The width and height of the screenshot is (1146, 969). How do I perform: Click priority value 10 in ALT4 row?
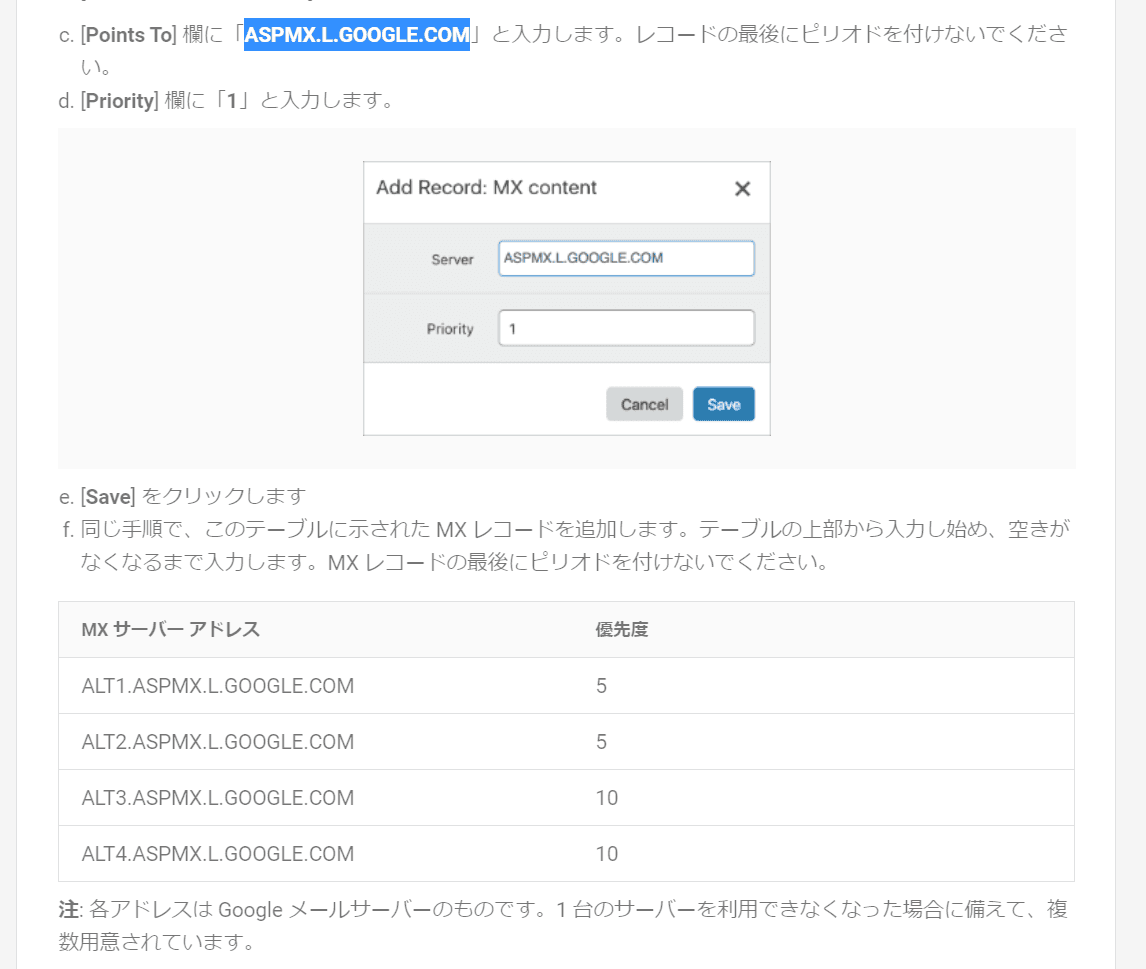point(606,854)
